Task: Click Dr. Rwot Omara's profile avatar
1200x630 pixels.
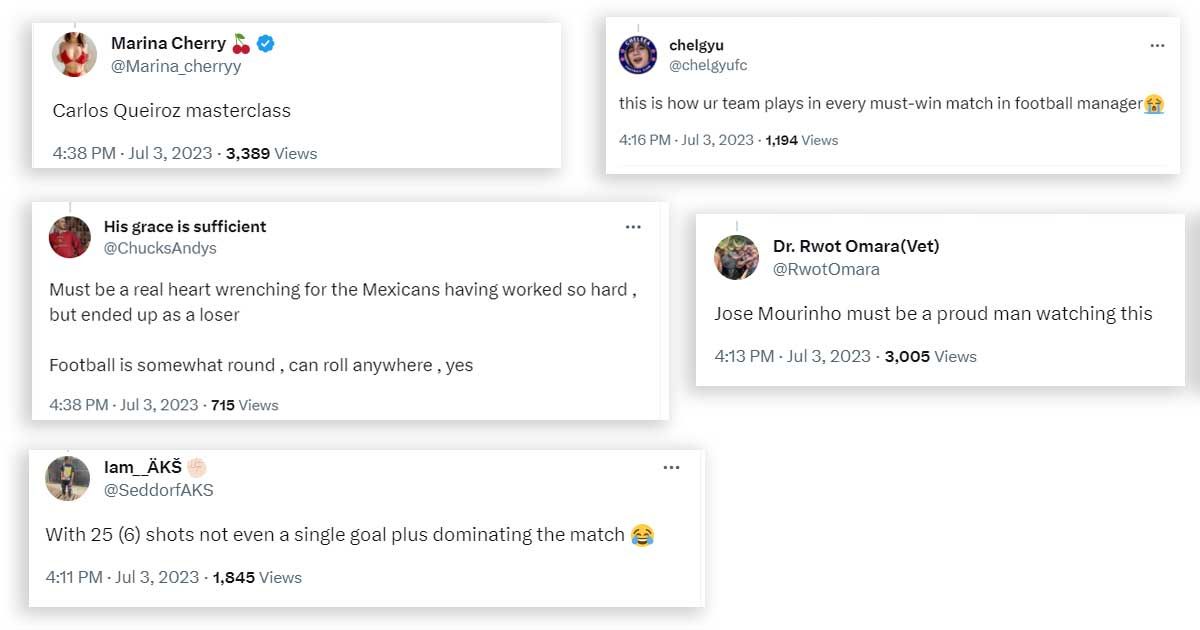Action: [736, 257]
